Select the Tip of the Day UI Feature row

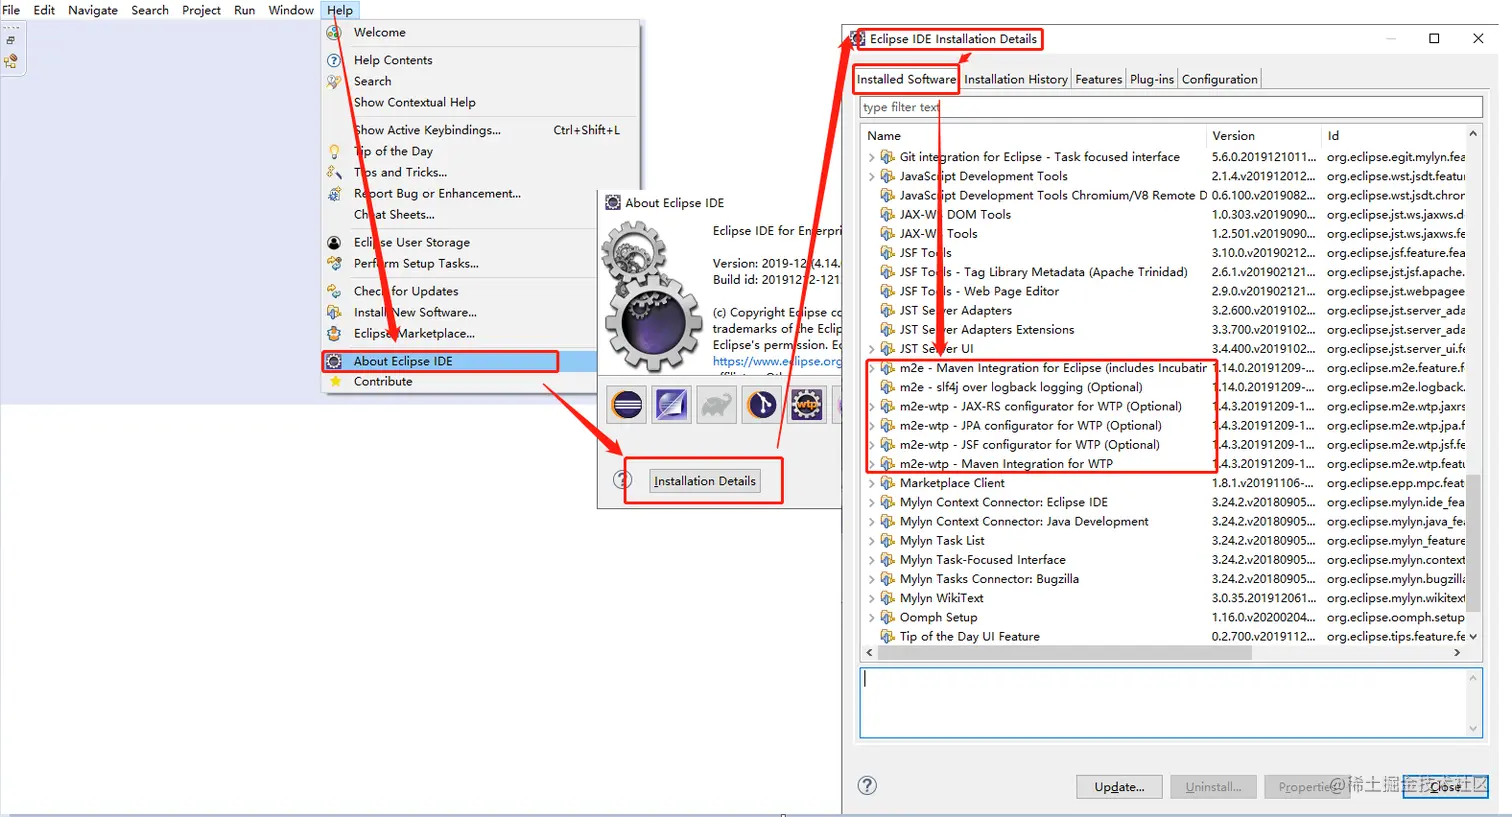1163,637
